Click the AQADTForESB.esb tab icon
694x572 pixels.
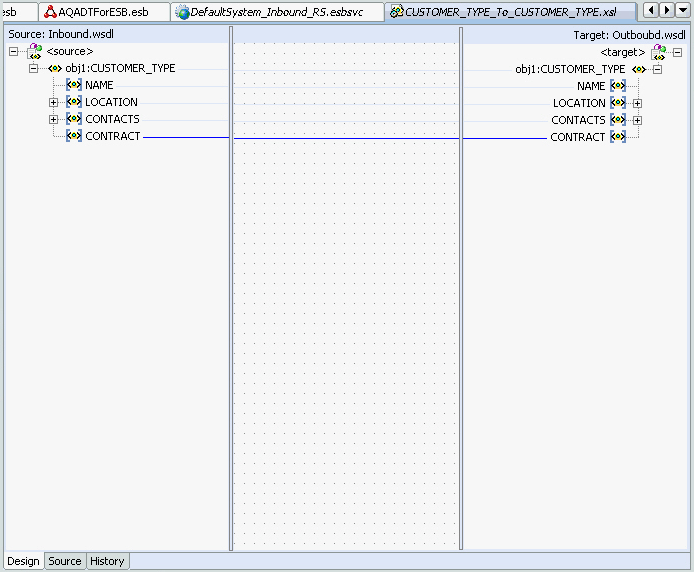(x=50, y=12)
